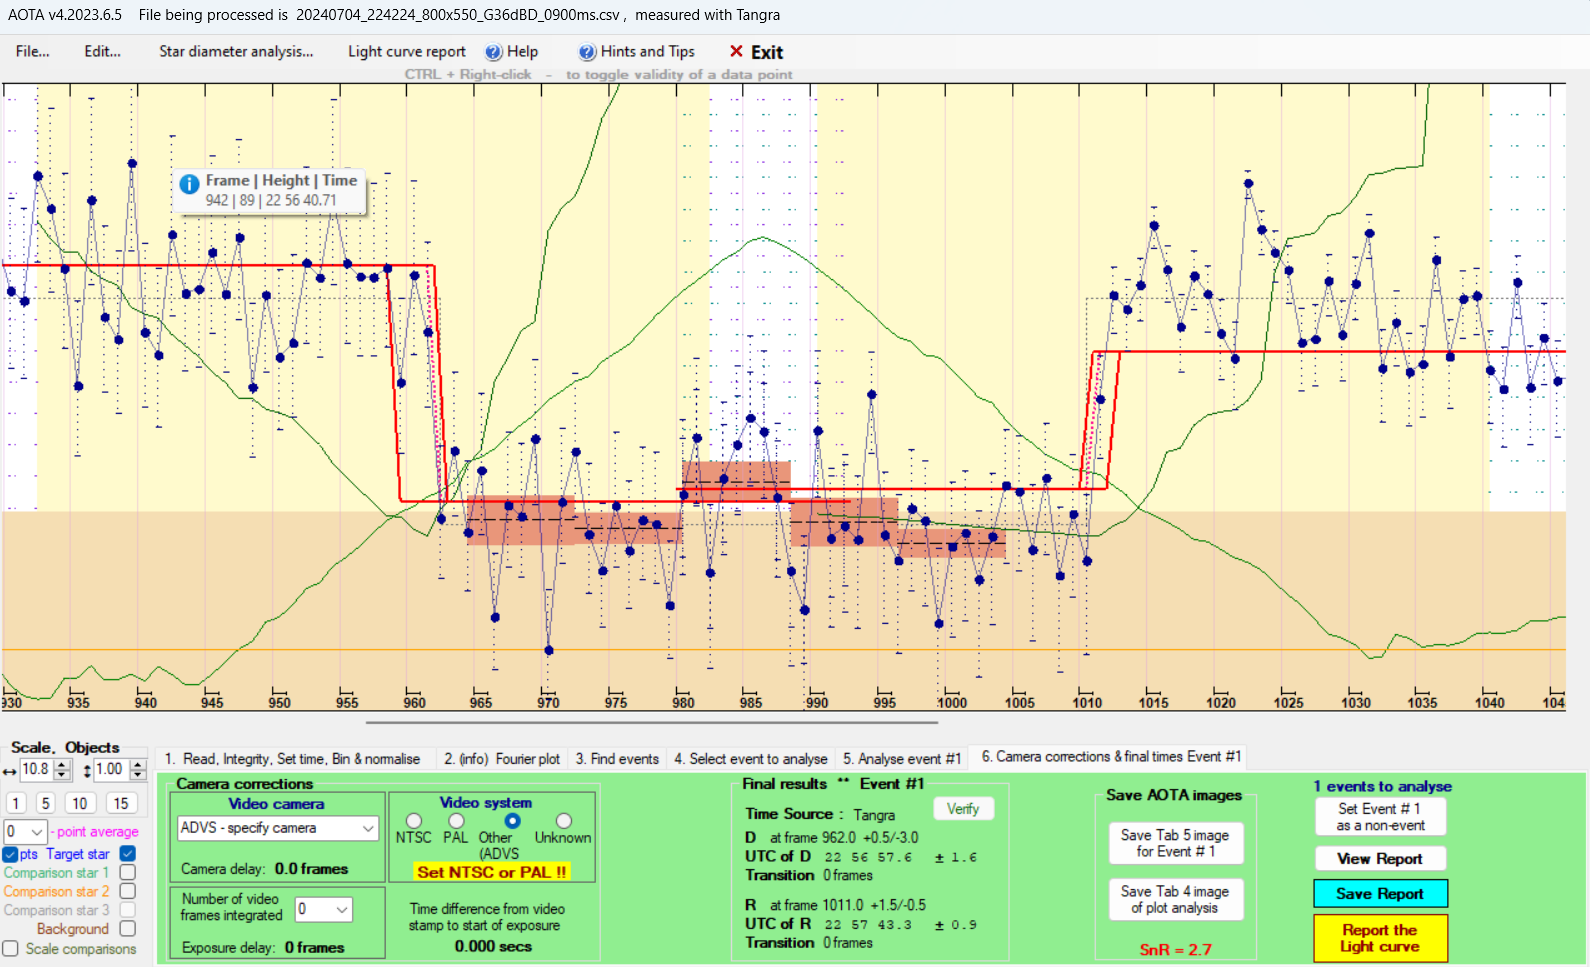Toggle the Background checkbox
Image resolution: width=1590 pixels, height=967 pixels.
pyautogui.click(x=128, y=929)
